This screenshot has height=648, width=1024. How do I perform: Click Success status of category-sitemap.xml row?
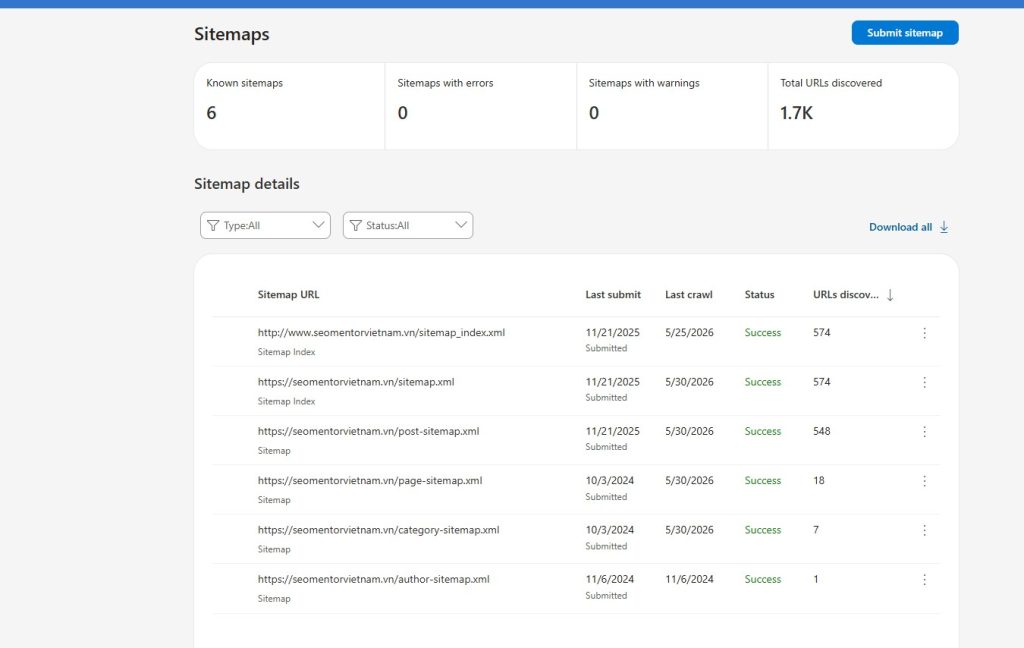pyautogui.click(x=762, y=530)
